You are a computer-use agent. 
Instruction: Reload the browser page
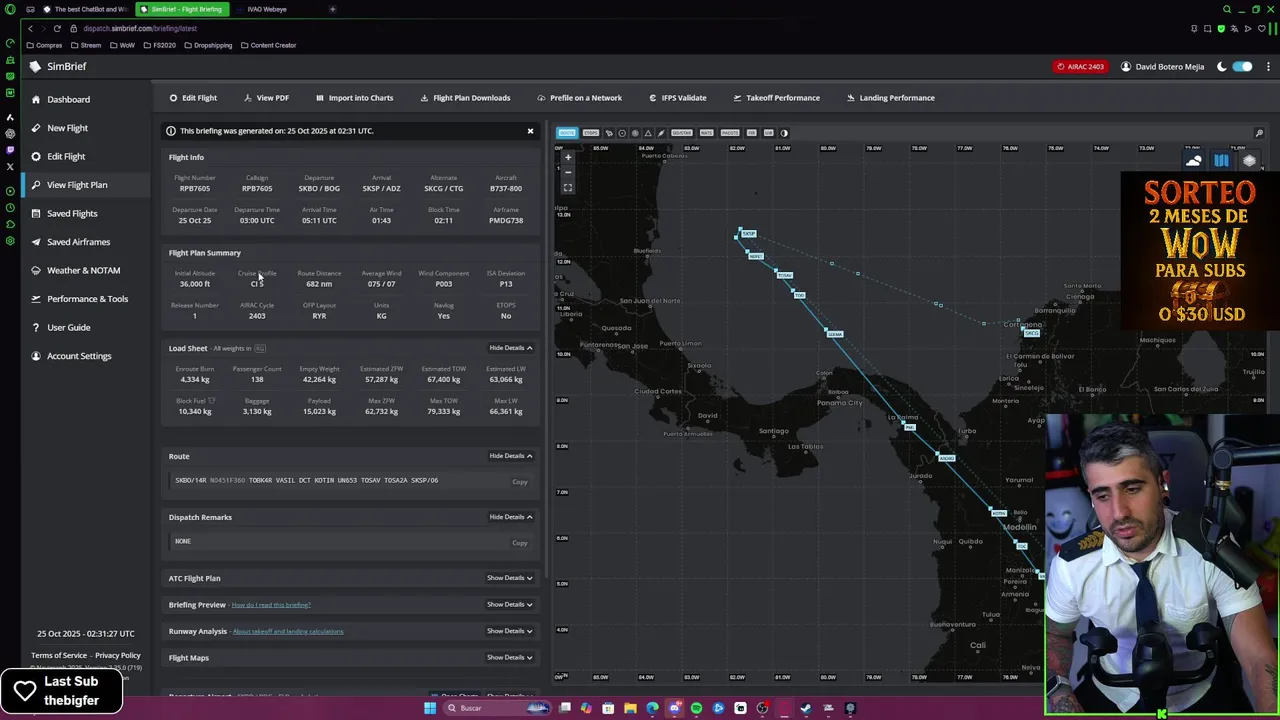point(57,28)
